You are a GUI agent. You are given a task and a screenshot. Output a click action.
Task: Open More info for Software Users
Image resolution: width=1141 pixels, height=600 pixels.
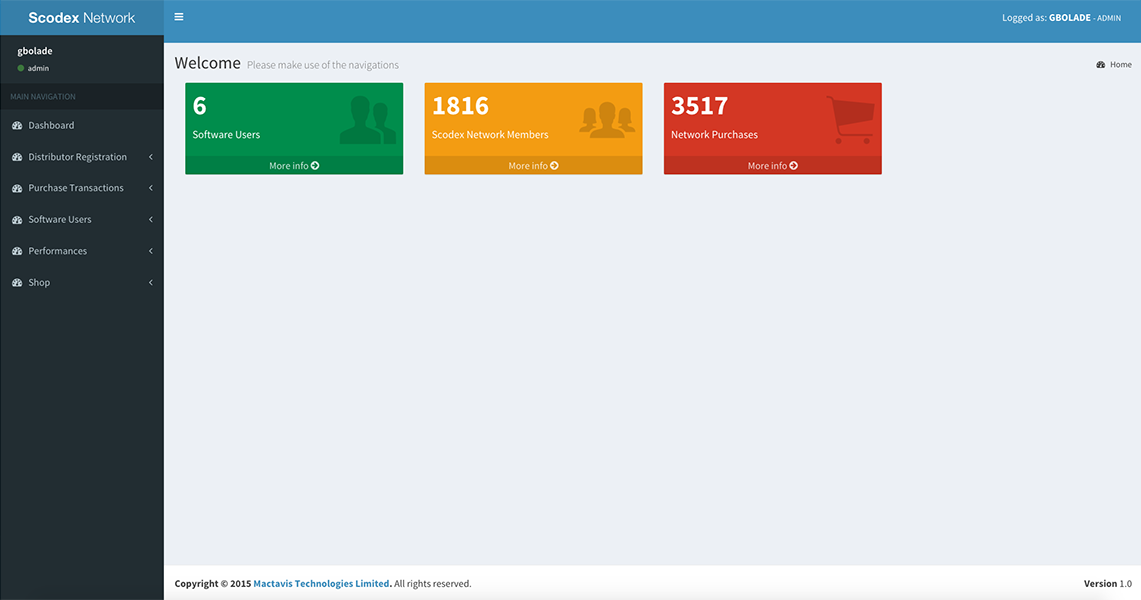294,166
